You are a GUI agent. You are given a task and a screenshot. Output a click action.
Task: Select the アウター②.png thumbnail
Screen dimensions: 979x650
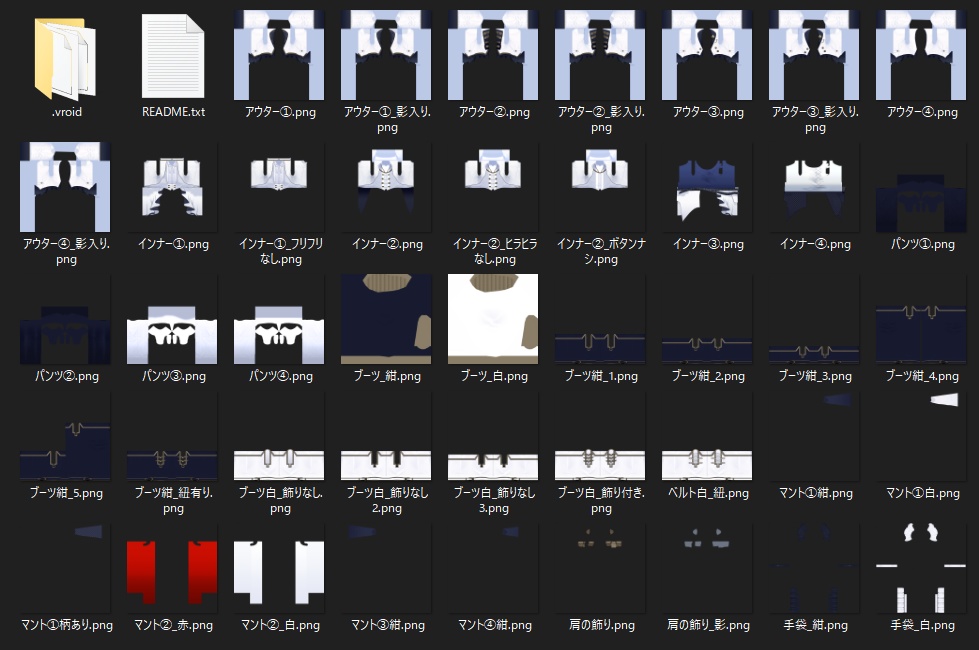tap(493, 55)
